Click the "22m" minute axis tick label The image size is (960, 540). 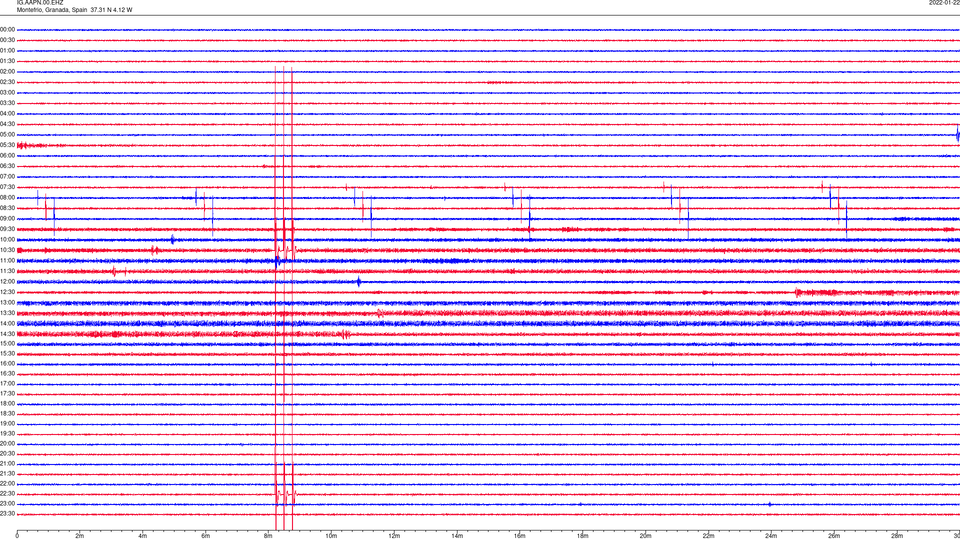click(708, 536)
